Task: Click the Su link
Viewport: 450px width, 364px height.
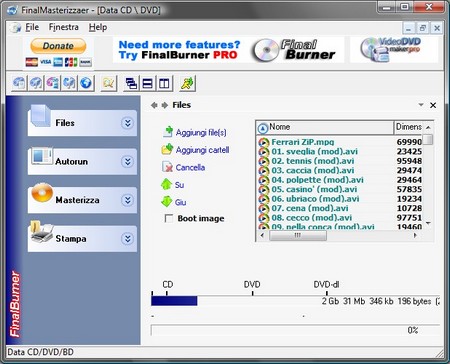Action: [179, 185]
